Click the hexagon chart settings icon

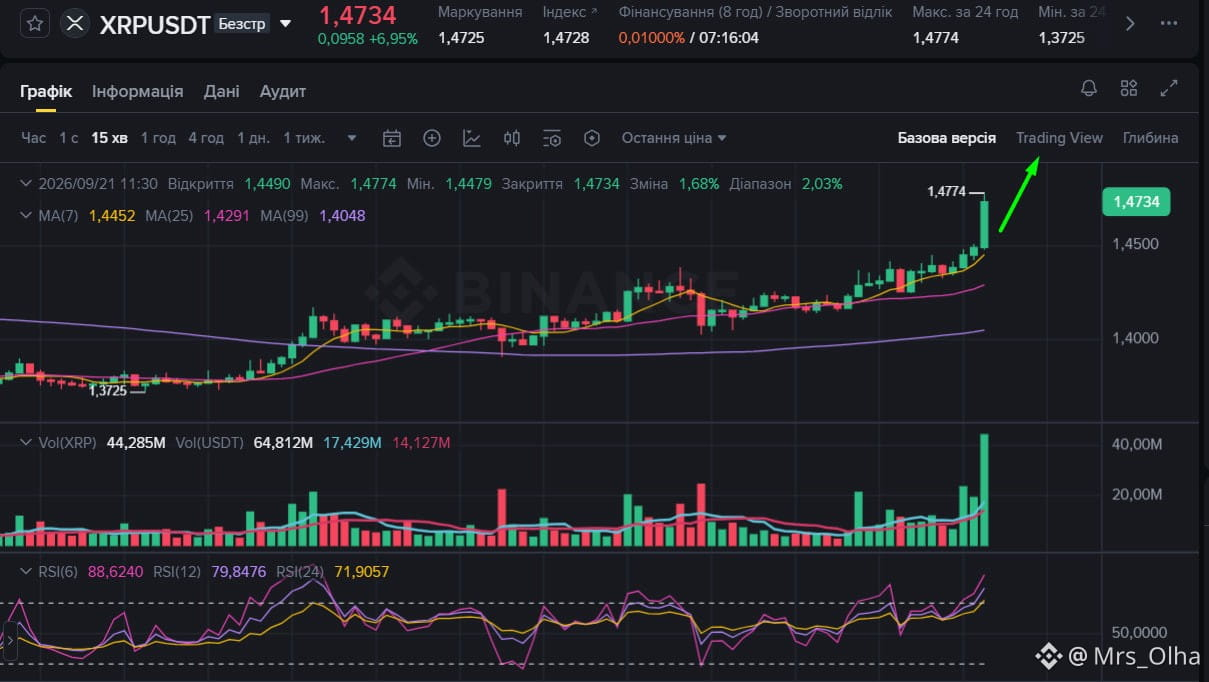tap(592, 138)
